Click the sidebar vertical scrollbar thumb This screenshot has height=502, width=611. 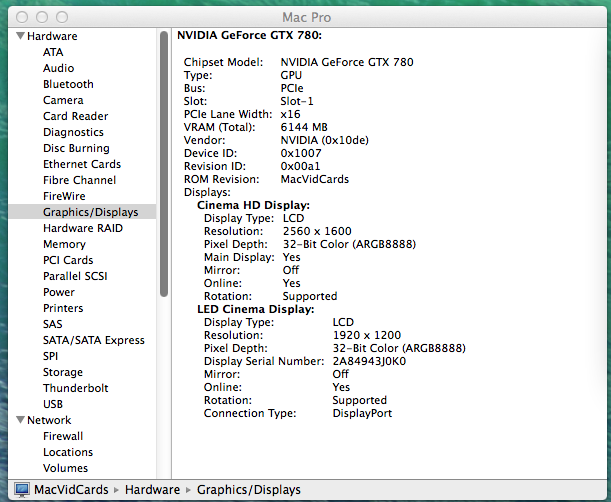coord(164,164)
